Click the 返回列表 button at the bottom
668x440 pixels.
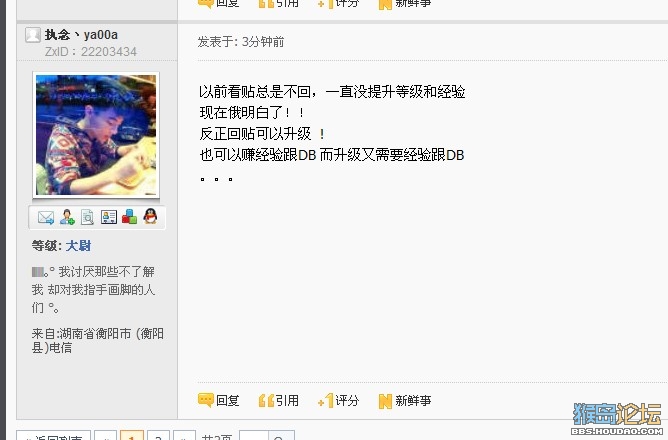click(x=54, y=436)
